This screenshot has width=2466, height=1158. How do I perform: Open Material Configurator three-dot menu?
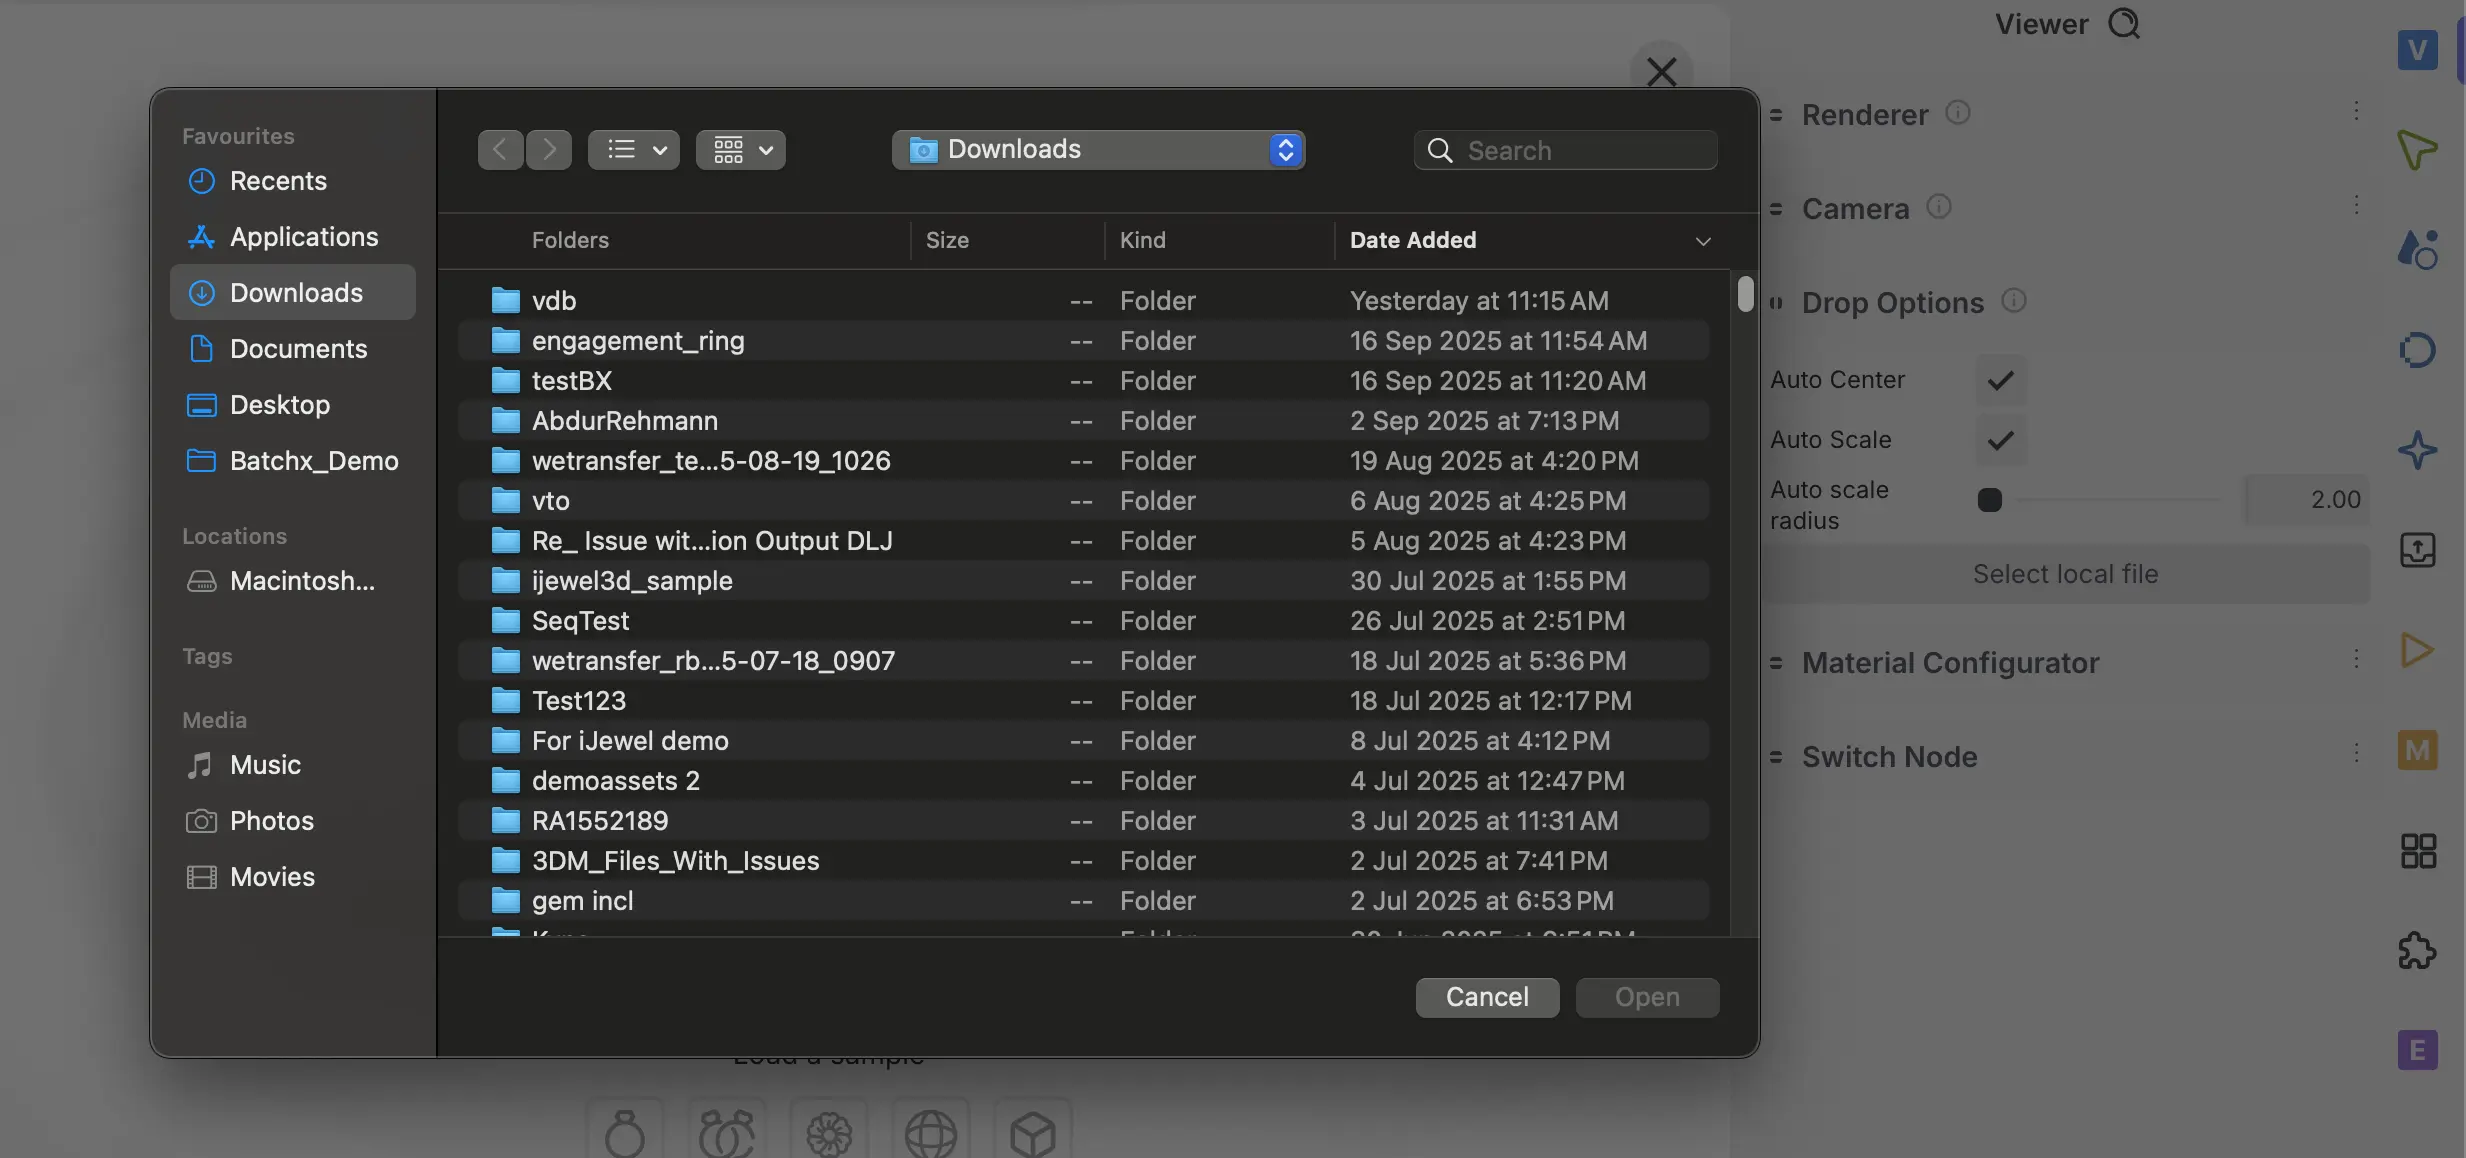click(x=2356, y=659)
